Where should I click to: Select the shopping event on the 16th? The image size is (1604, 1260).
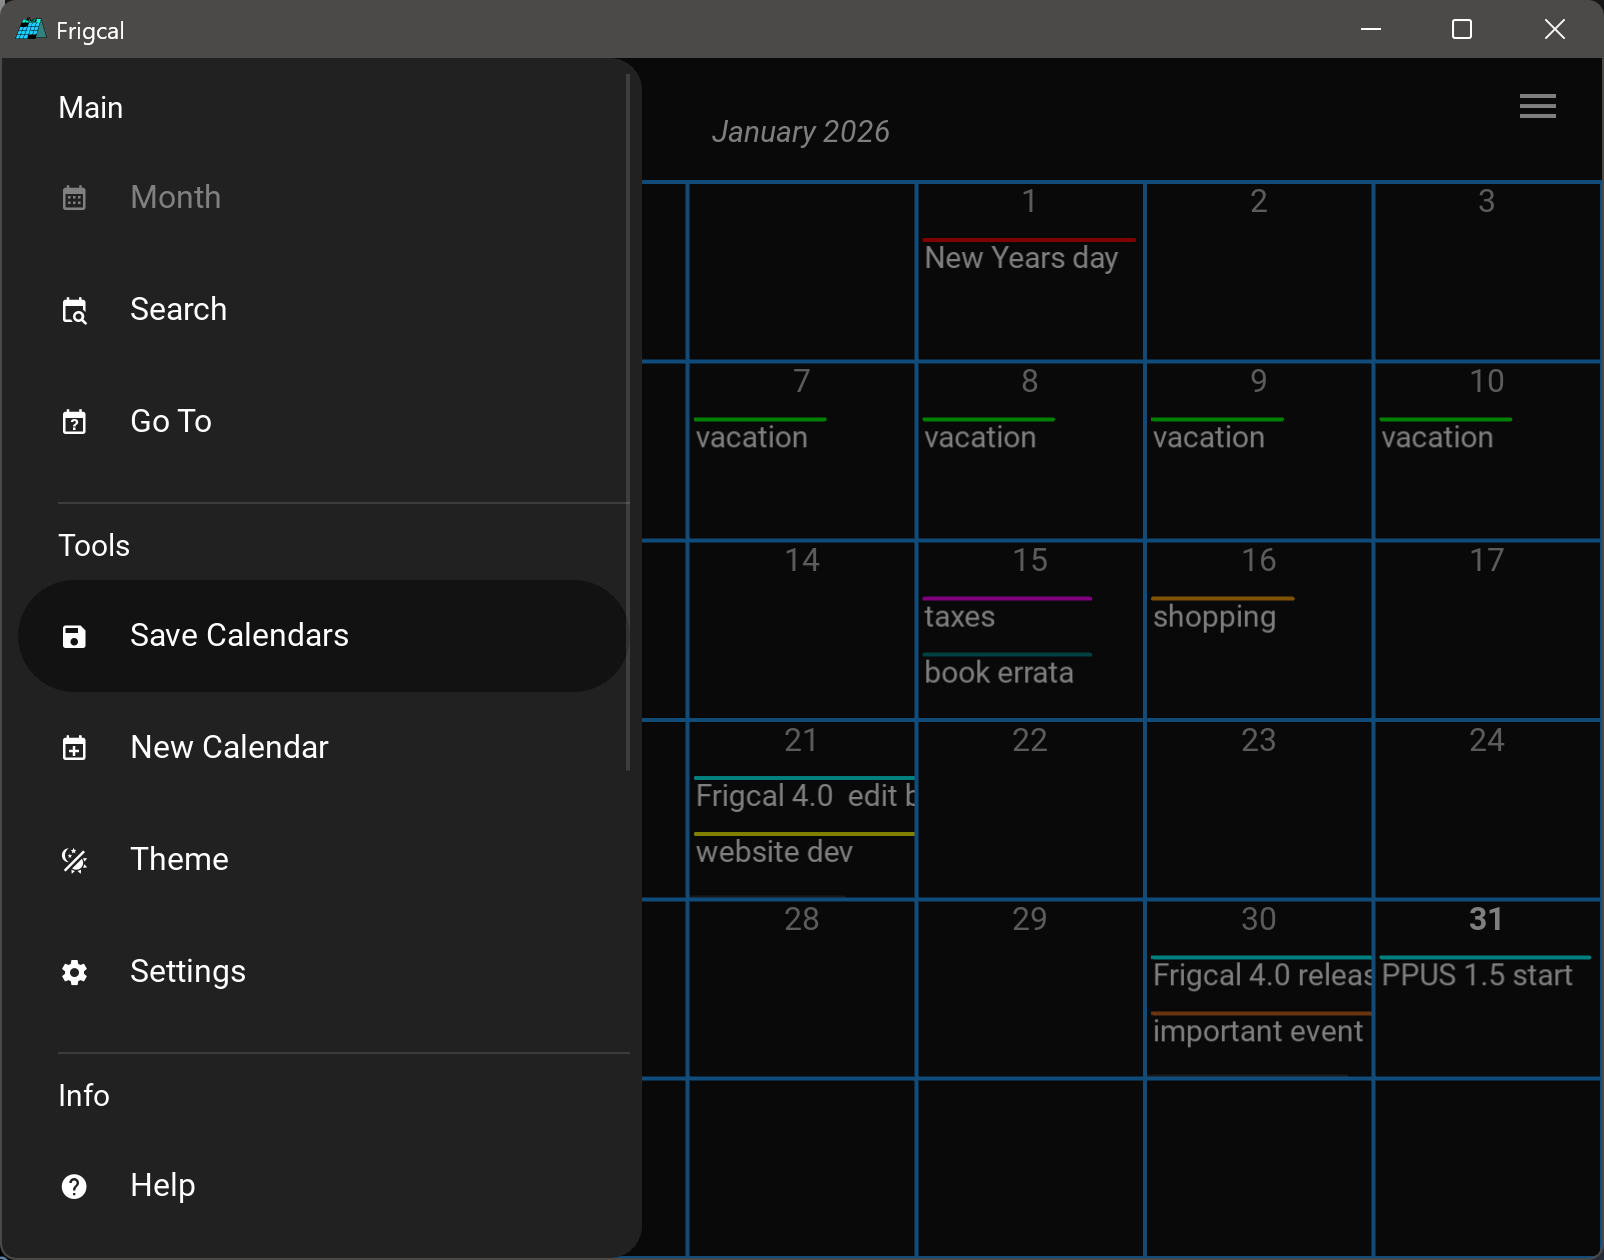click(1214, 617)
